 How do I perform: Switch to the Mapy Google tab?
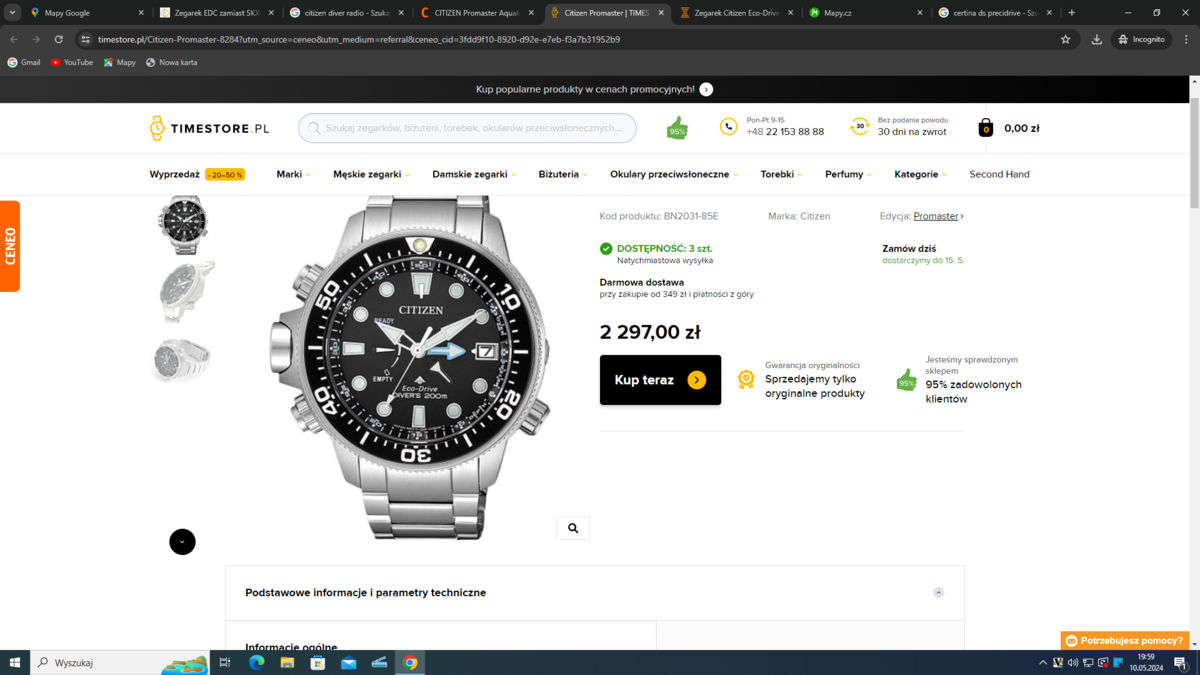85,13
